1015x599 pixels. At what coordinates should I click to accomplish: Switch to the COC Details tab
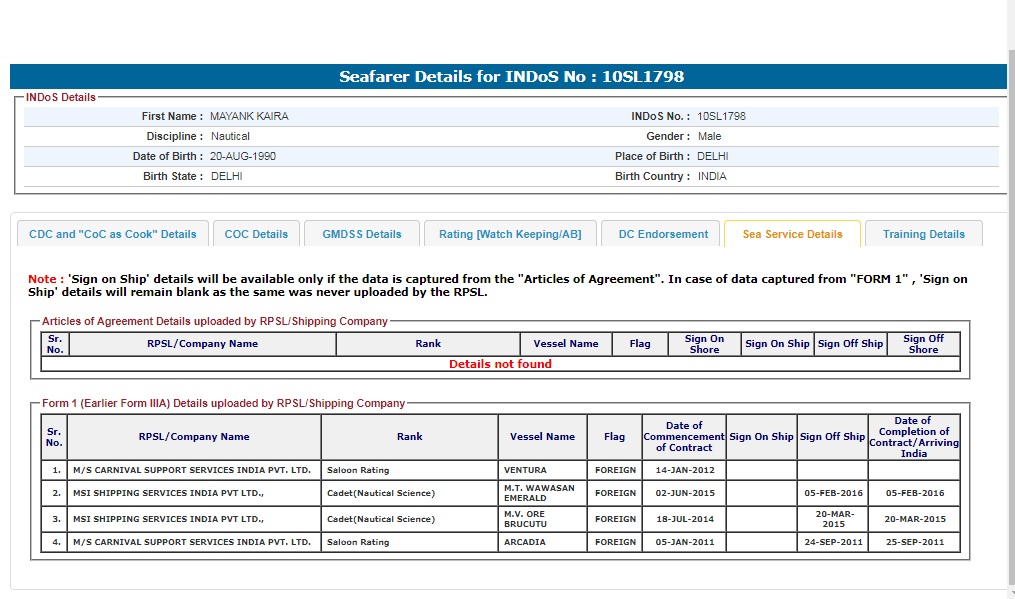tap(256, 234)
